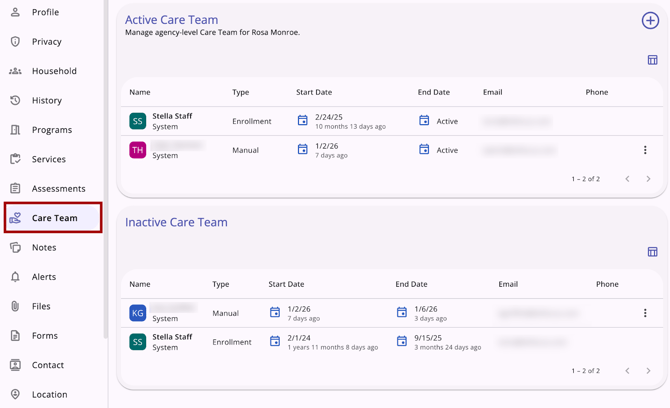670x408 pixels.
Task: Open column settings icon in Inactive Care Team
Action: click(652, 252)
